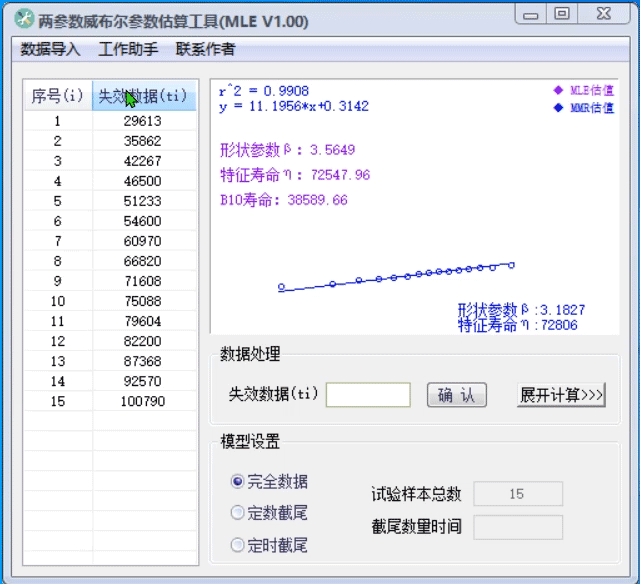Click the blue MMR估值 legend diamond
This screenshot has width=640, height=584.
click(558, 108)
